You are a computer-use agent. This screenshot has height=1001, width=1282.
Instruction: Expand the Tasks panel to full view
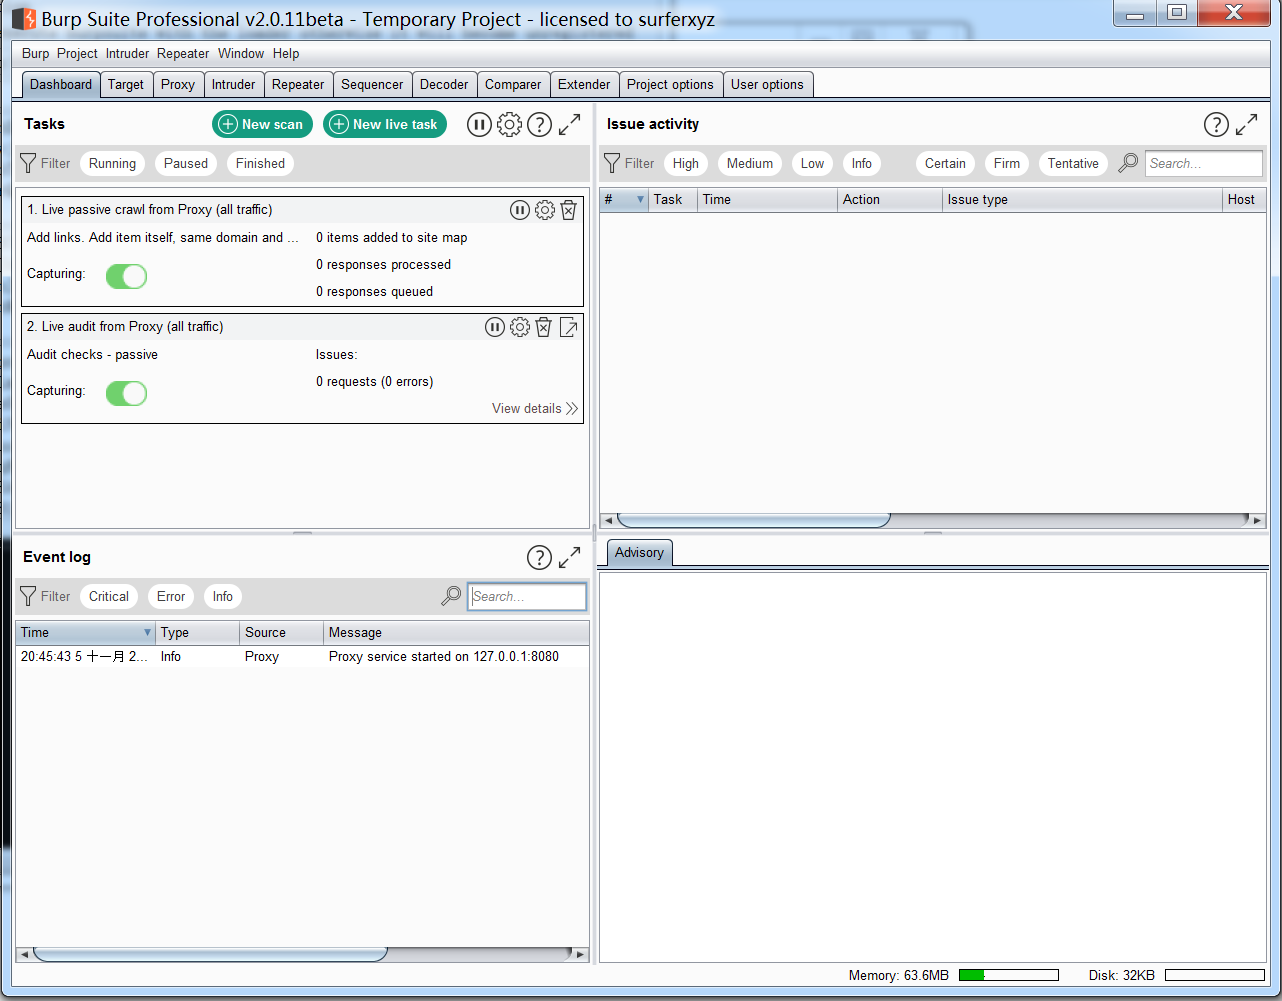569,124
